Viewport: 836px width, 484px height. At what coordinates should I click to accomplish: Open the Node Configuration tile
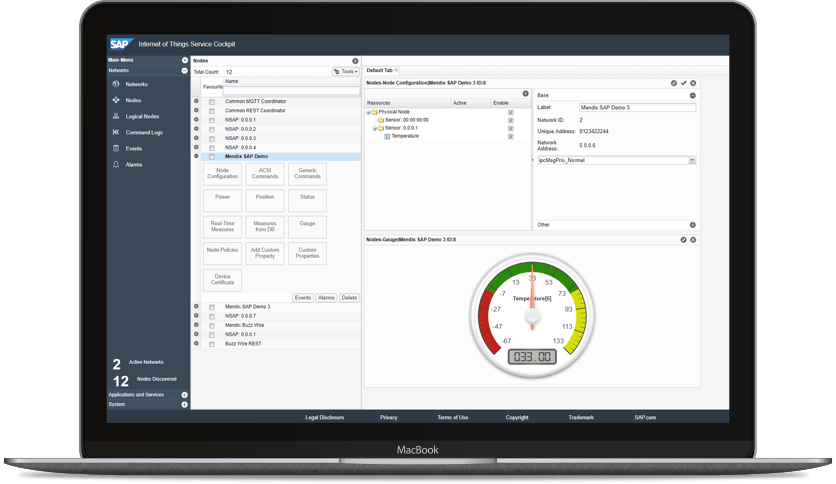(222, 173)
